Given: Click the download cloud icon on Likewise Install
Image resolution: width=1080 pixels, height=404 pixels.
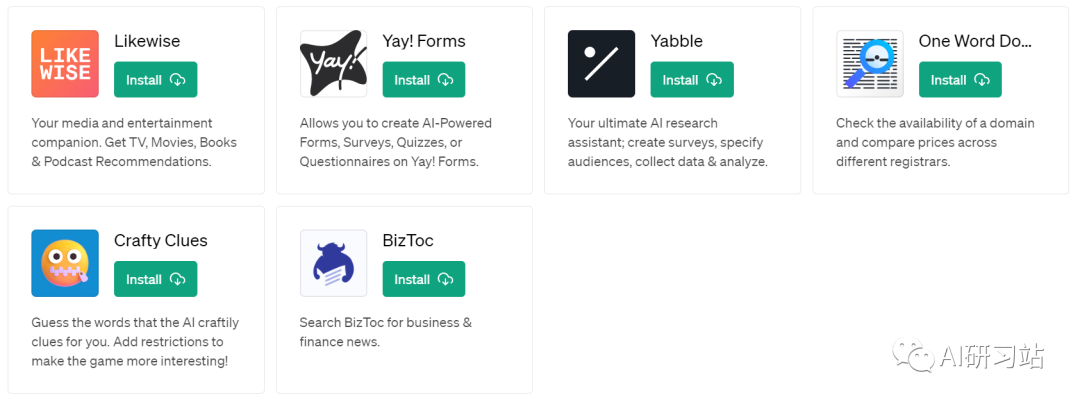Looking at the screenshot, I should (178, 80).
